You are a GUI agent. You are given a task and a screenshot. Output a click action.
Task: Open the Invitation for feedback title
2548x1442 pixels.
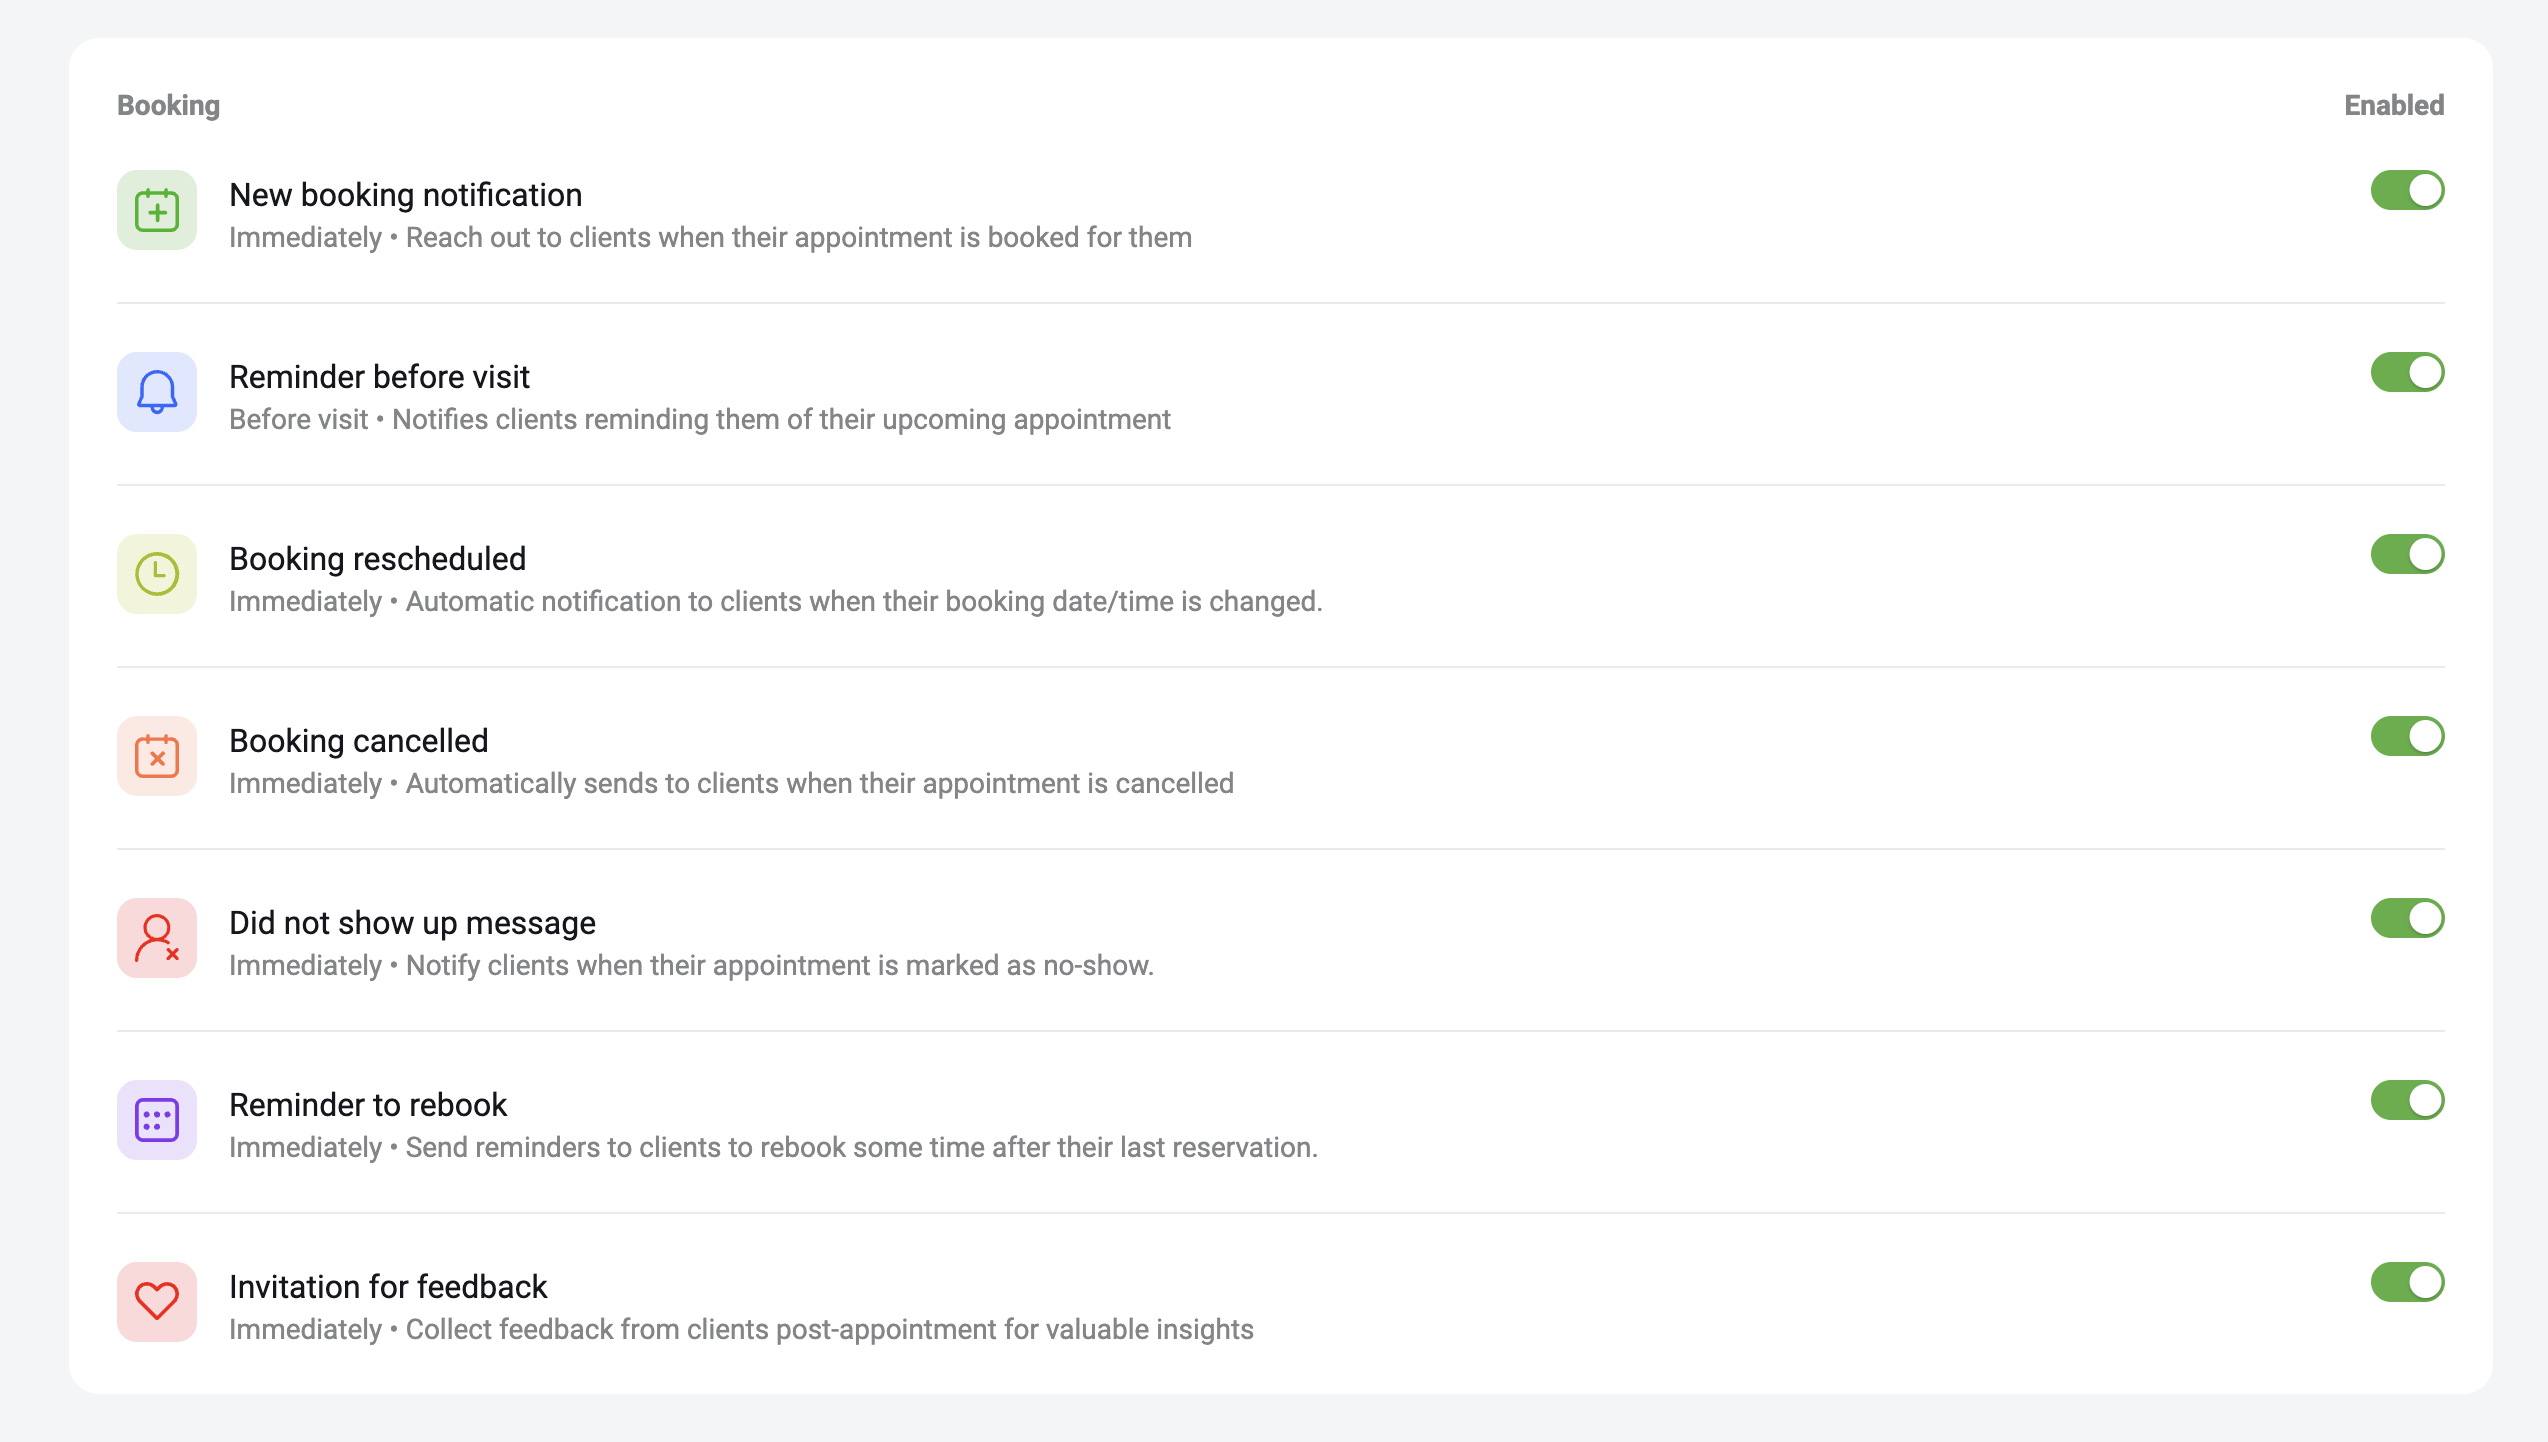tap(388, 1287)
